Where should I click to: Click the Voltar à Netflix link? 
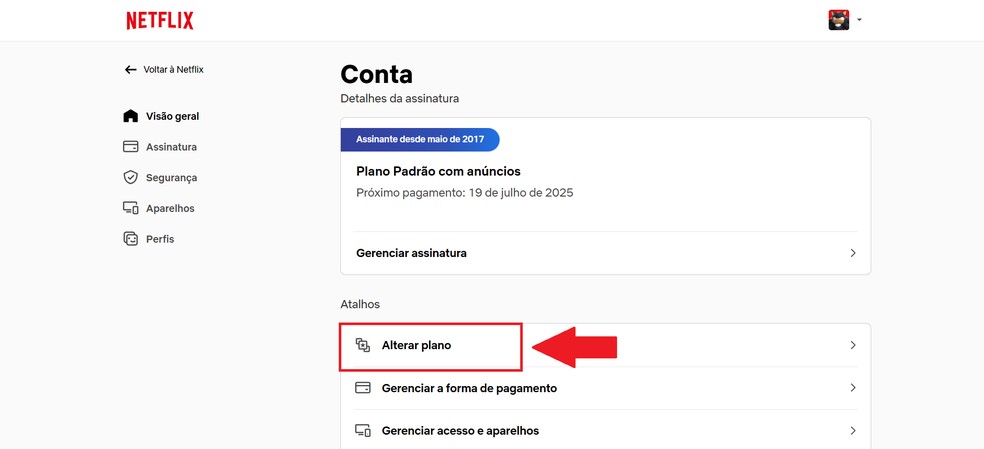click(173, 70)
